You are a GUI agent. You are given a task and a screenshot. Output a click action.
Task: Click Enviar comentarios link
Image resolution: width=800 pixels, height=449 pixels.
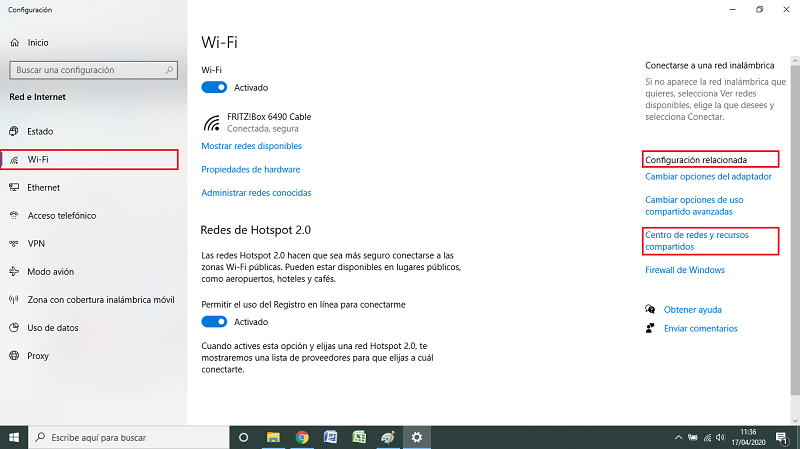[x=701, y=329]
